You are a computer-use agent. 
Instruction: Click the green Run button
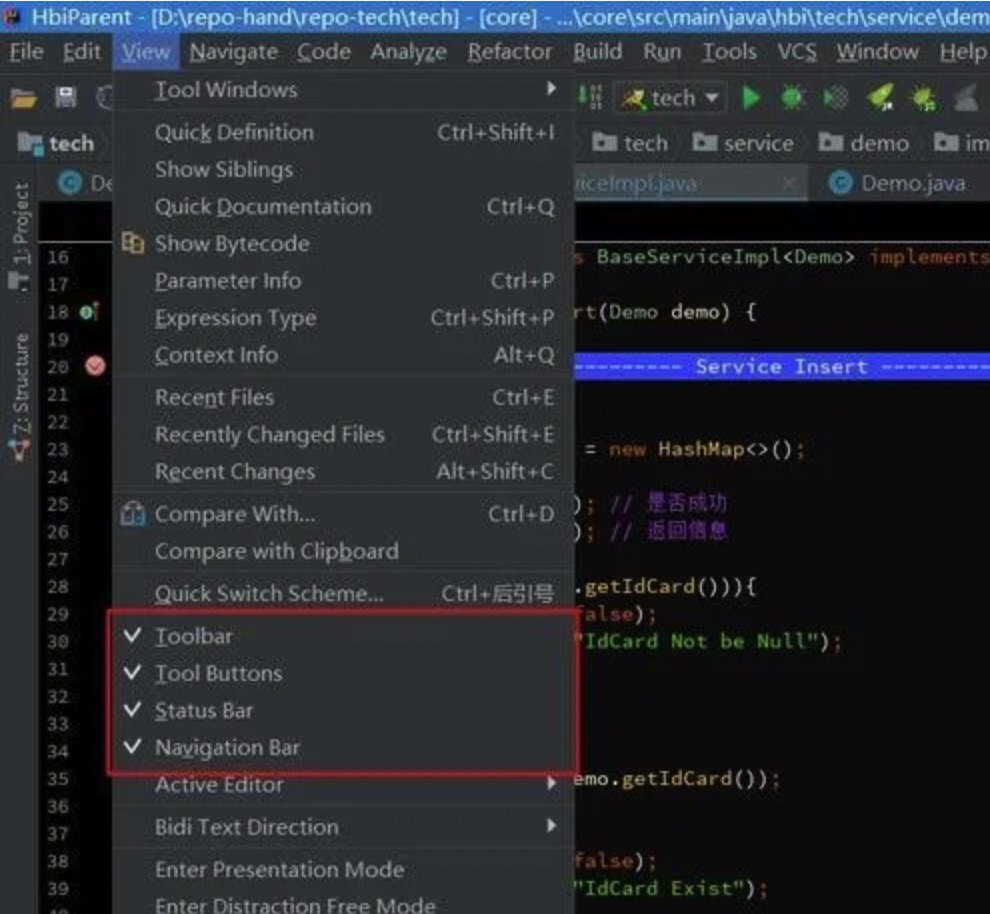751,98
